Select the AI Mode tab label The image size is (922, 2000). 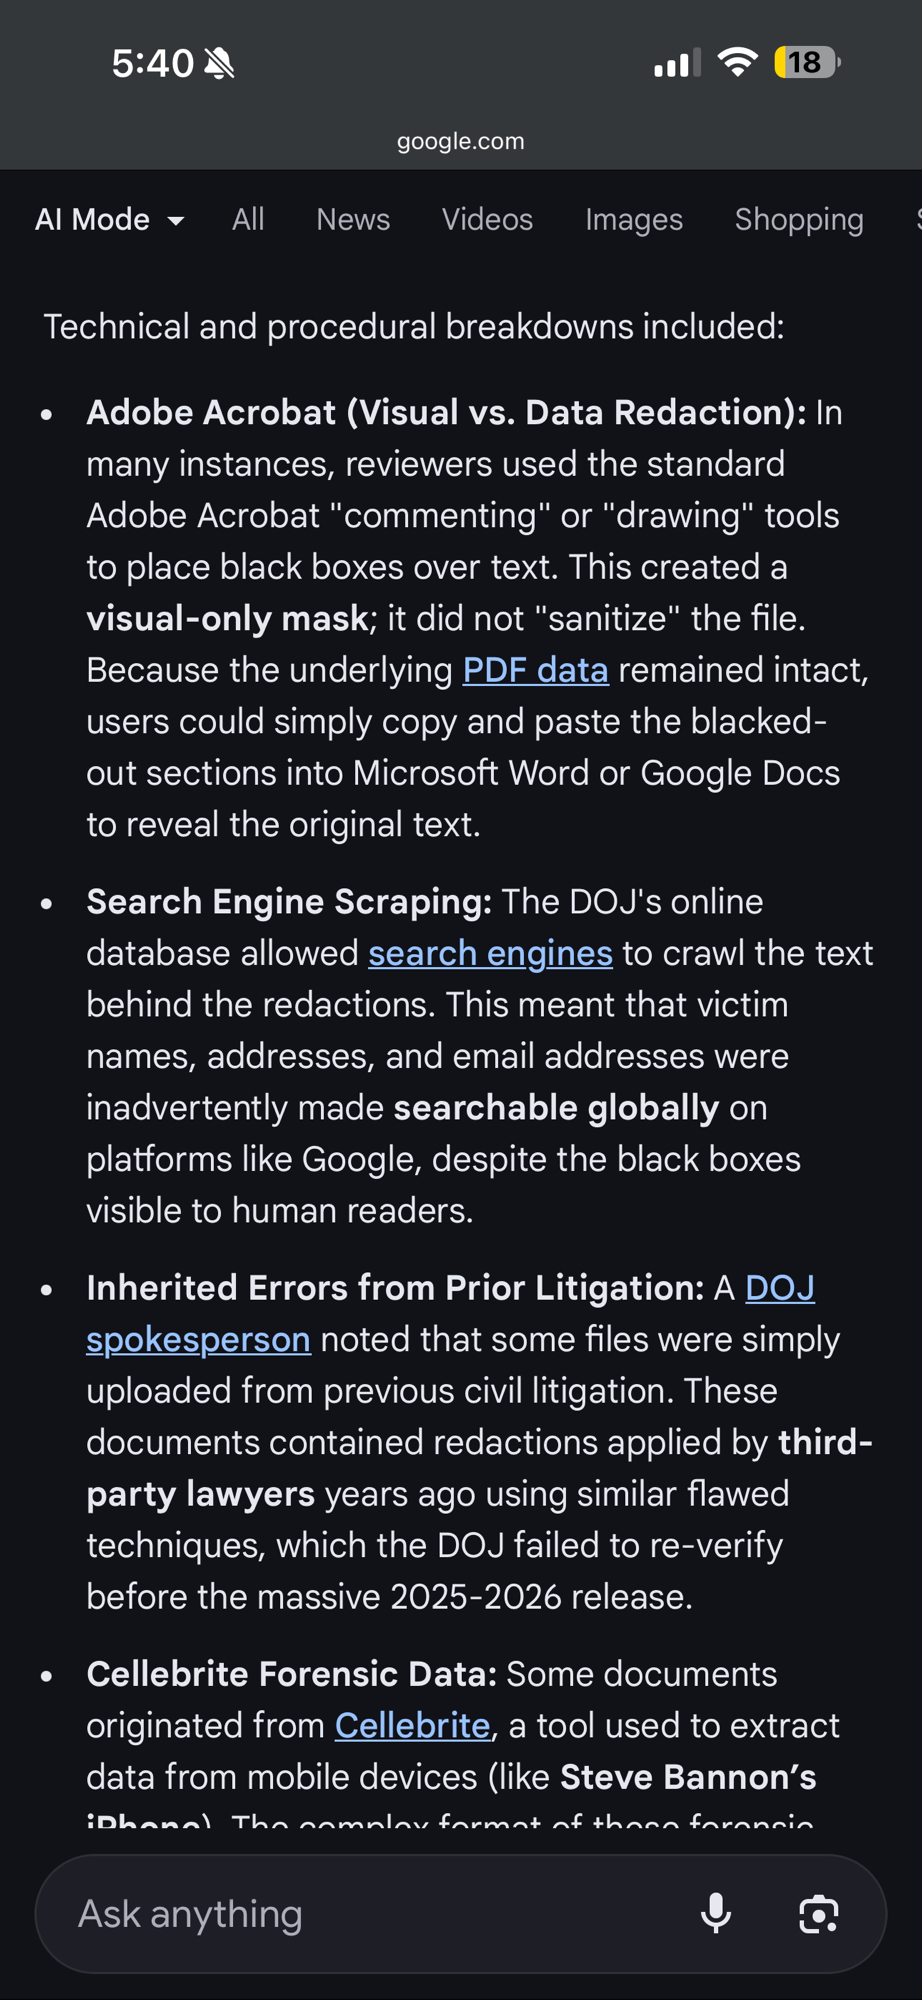[x=92, y=220]
